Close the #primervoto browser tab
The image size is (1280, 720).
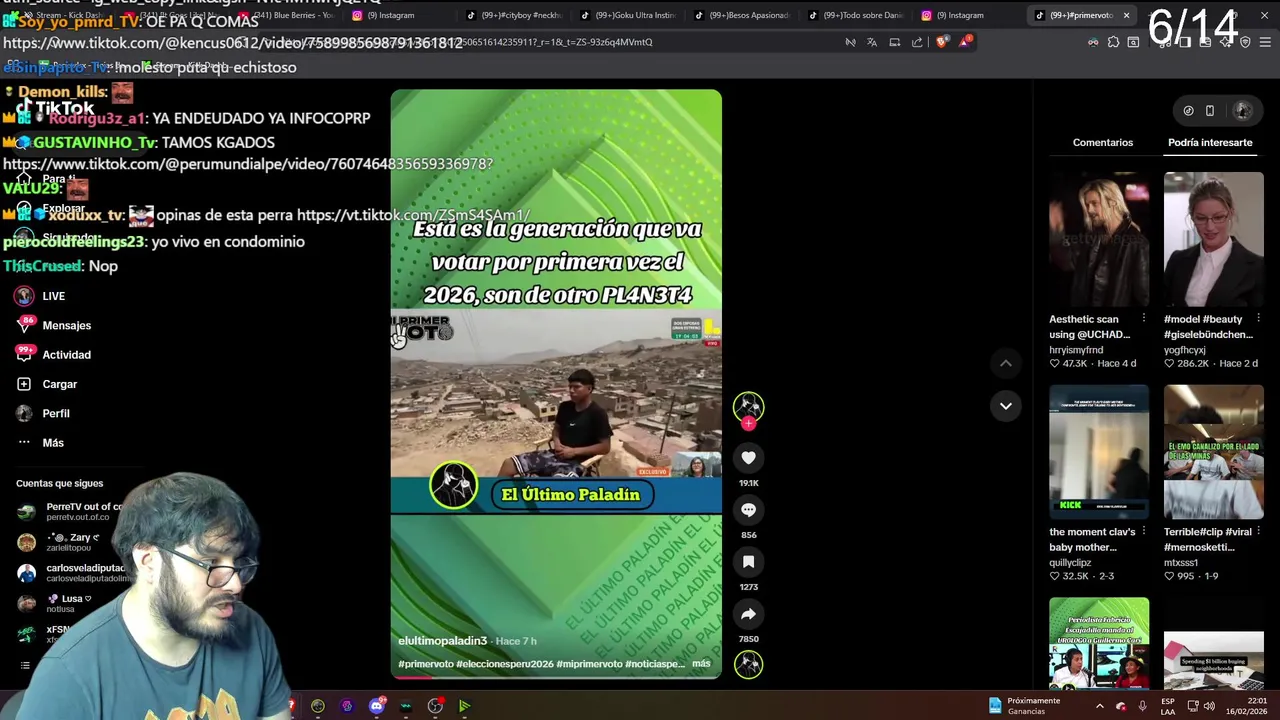pyautogui.click(x=1126, y=15)
